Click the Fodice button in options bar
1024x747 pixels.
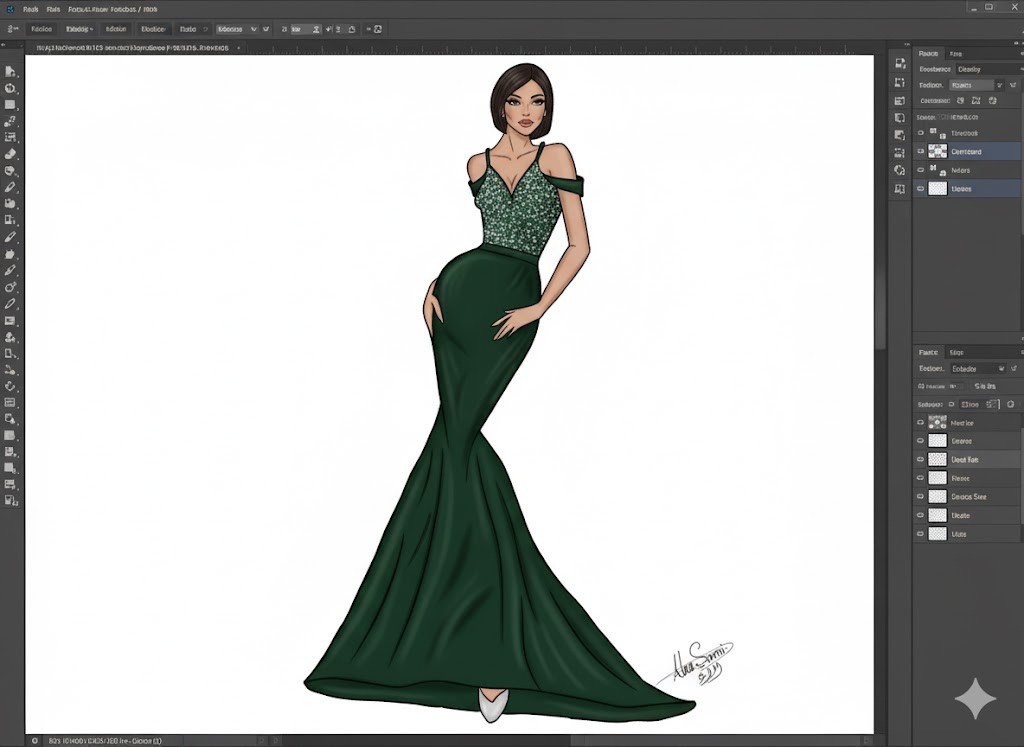click(x=41, y=29)
